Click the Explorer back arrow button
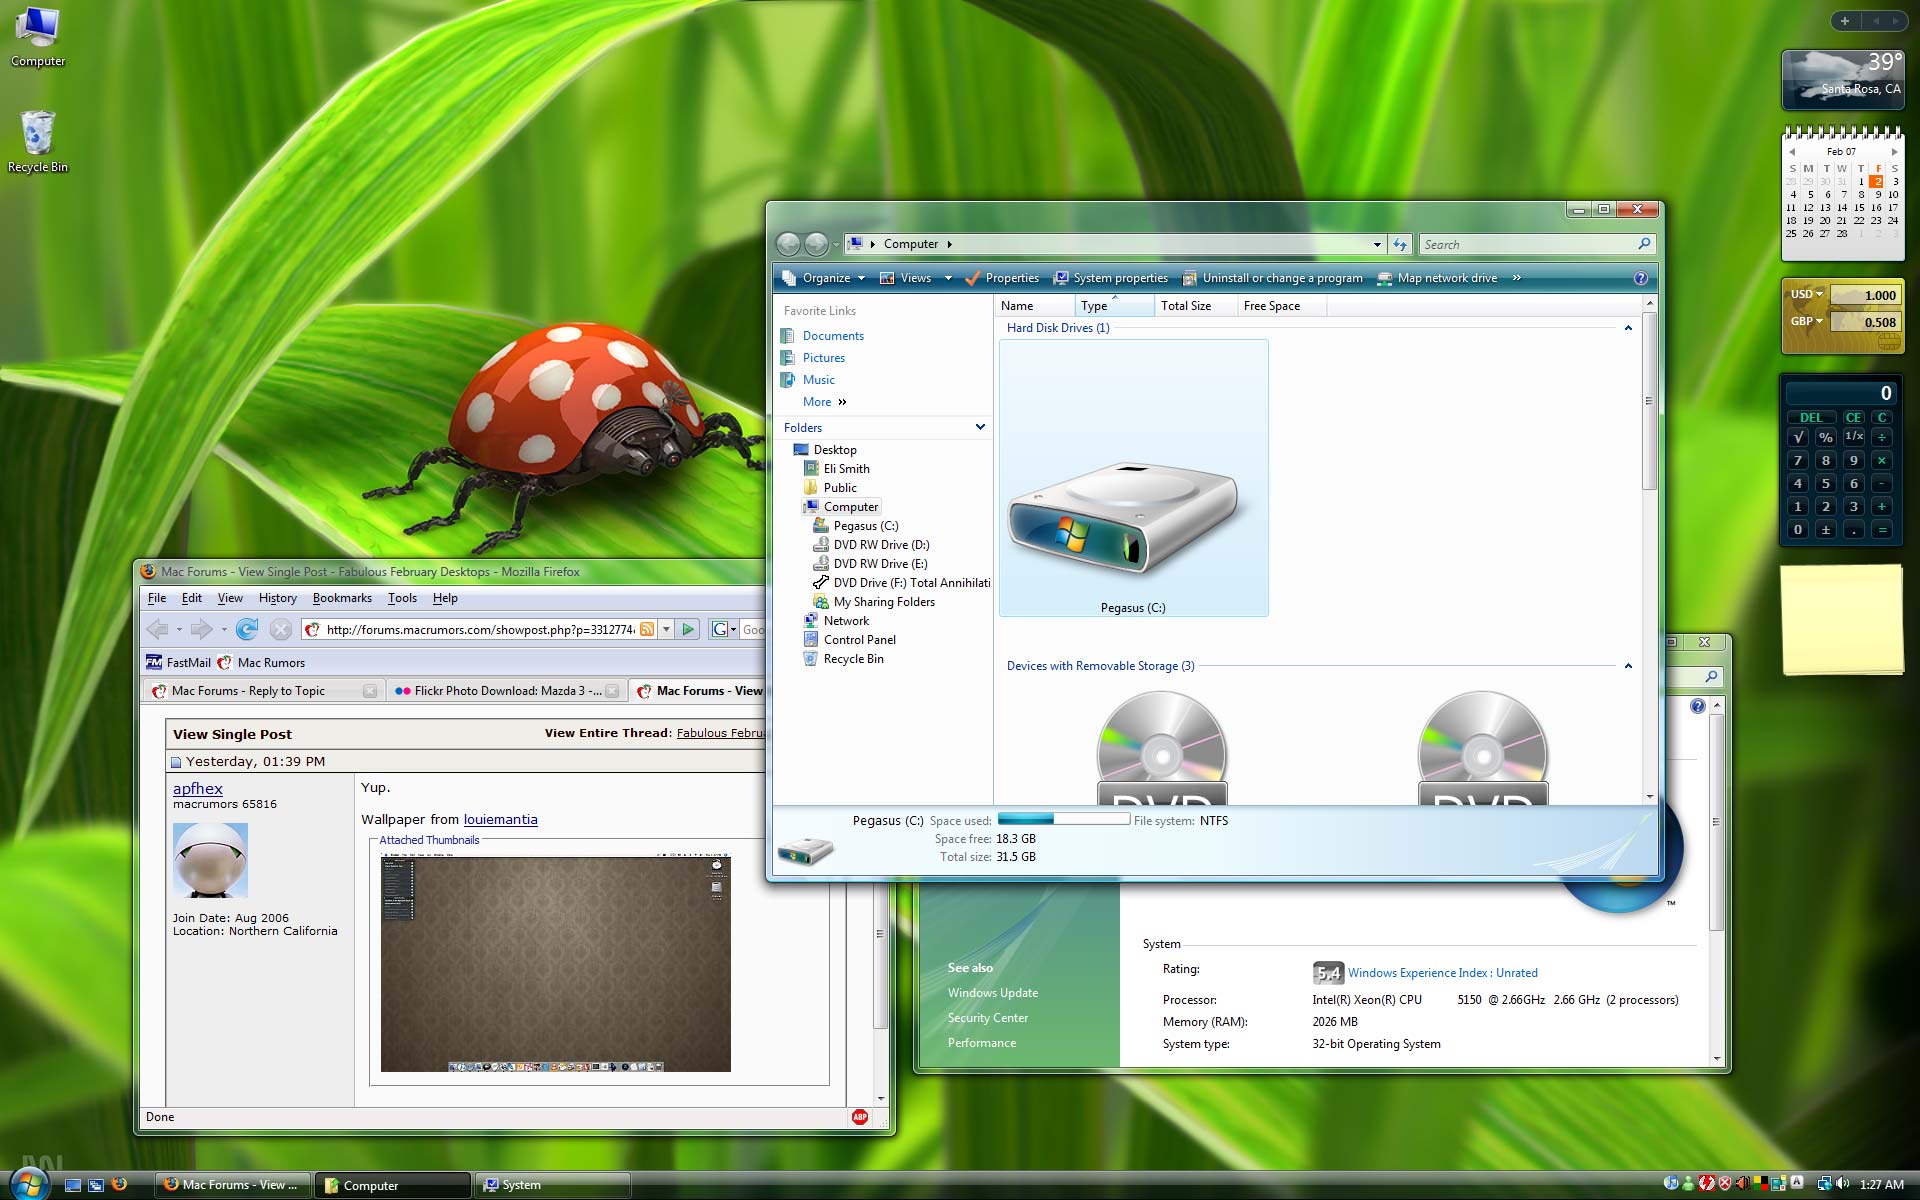 coord(788,244)
